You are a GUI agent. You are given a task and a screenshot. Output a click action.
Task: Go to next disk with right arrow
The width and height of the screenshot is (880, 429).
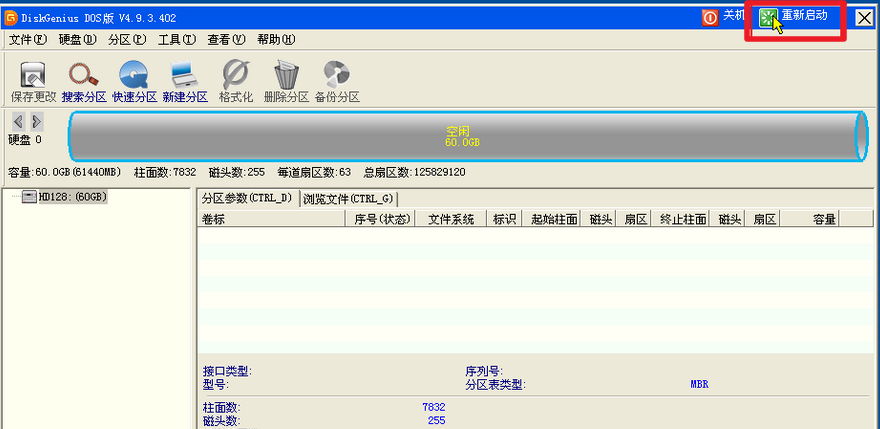pyautogui.click(x=36, y=121)
